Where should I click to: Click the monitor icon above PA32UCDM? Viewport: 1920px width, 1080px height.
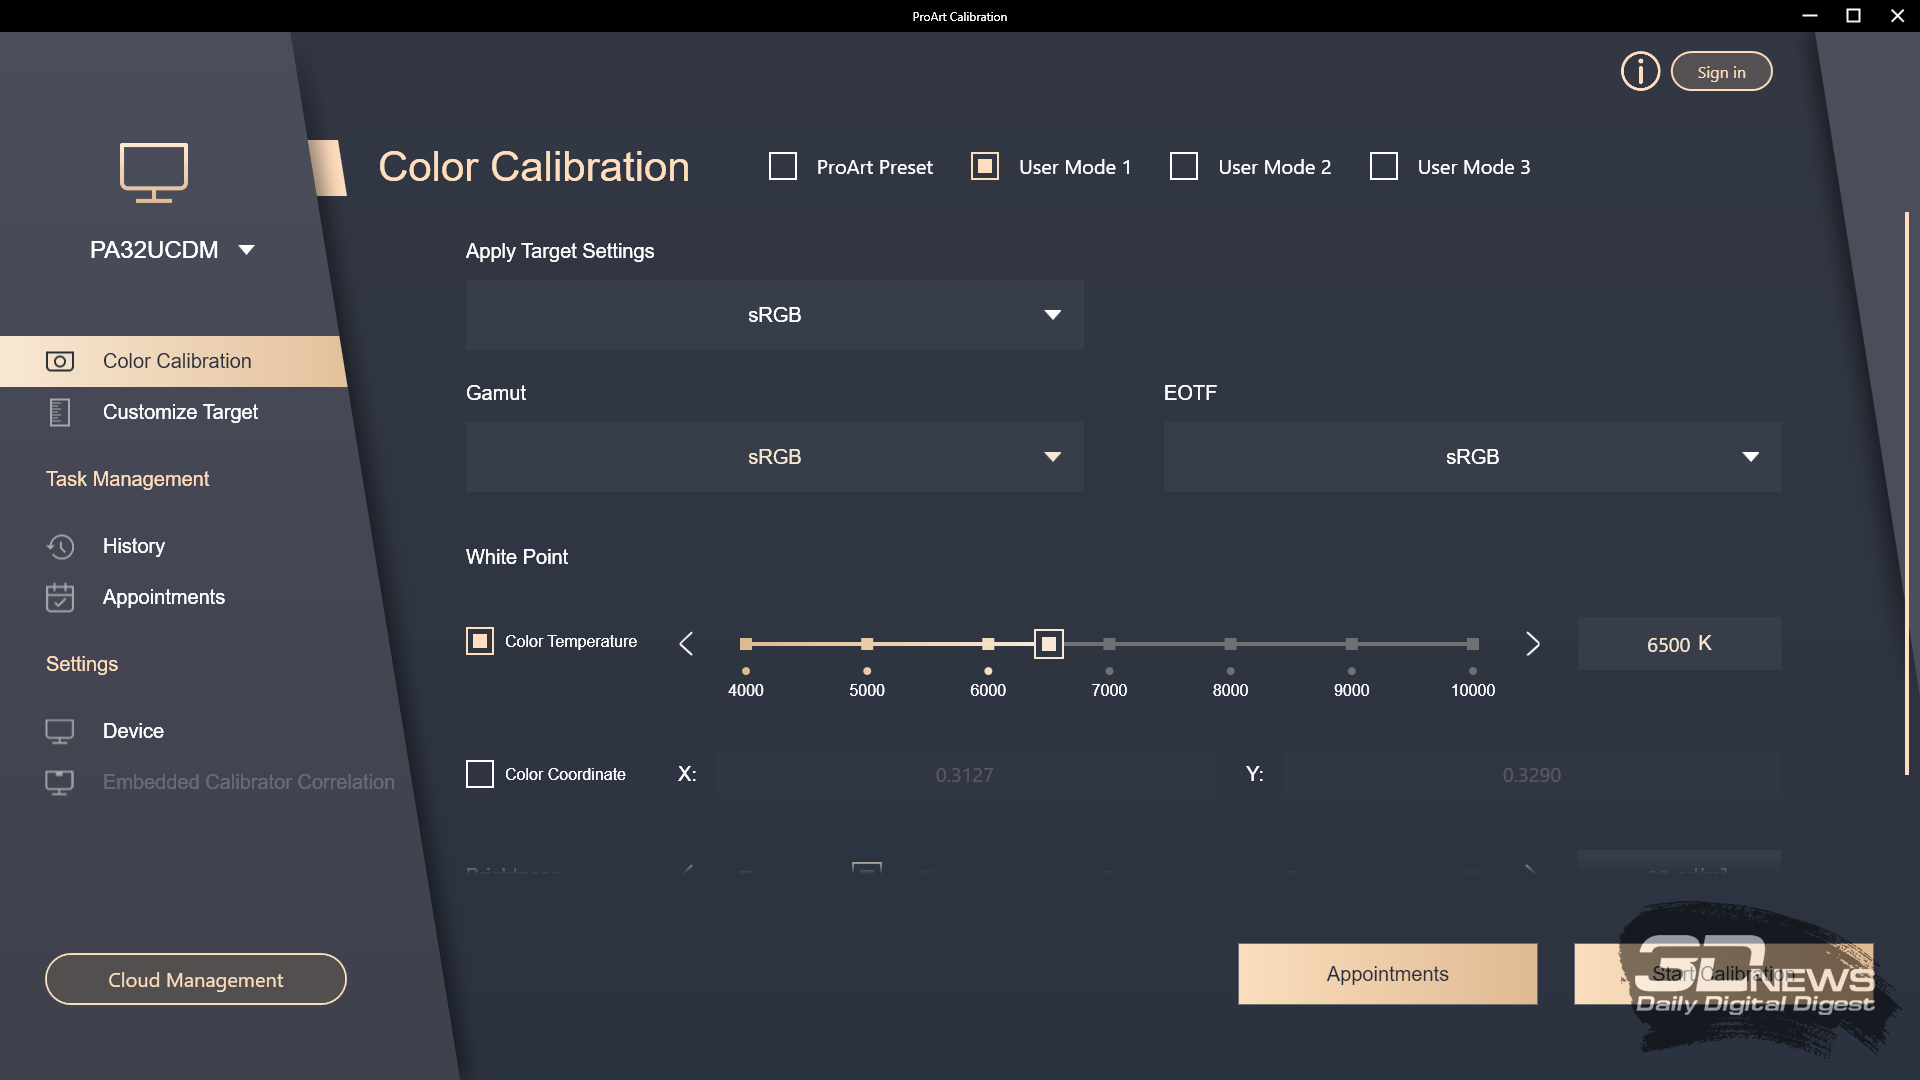154,172
